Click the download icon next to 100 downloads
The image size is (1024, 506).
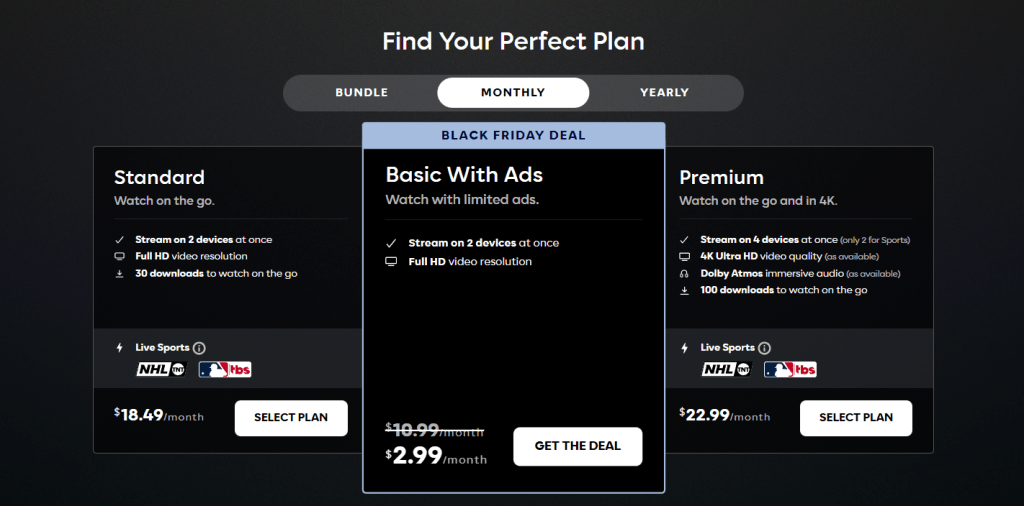tap(684, 290)
